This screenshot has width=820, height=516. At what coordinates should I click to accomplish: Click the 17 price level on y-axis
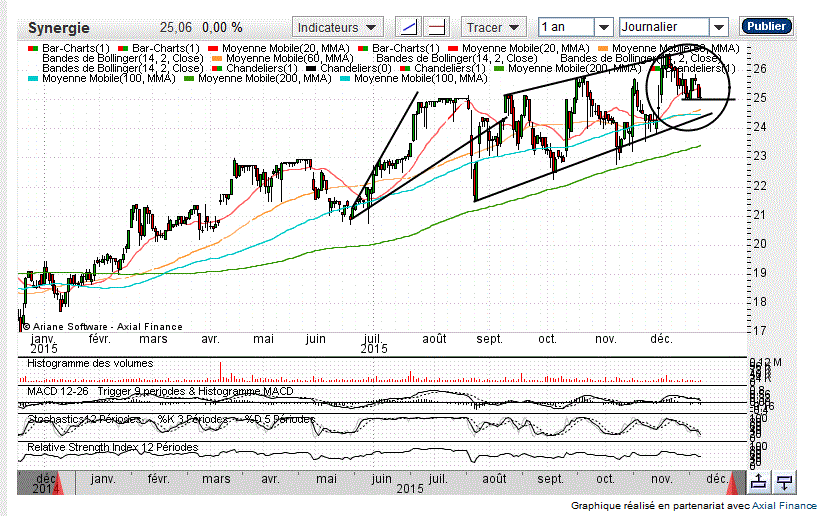(x=760, y=330)
